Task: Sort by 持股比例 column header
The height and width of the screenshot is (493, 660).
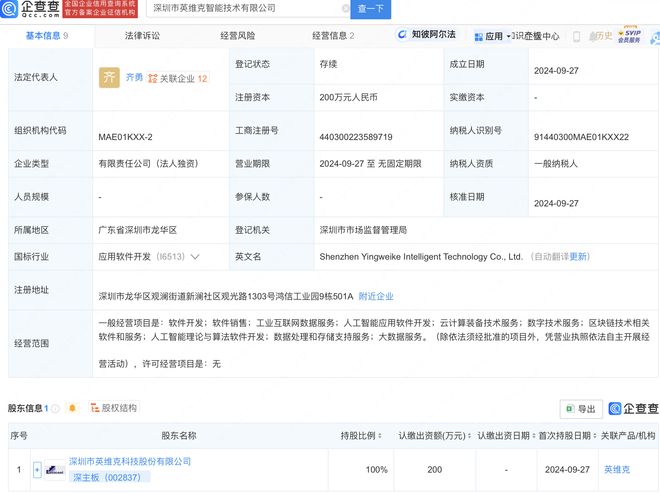Action: (x=361, y=436)
